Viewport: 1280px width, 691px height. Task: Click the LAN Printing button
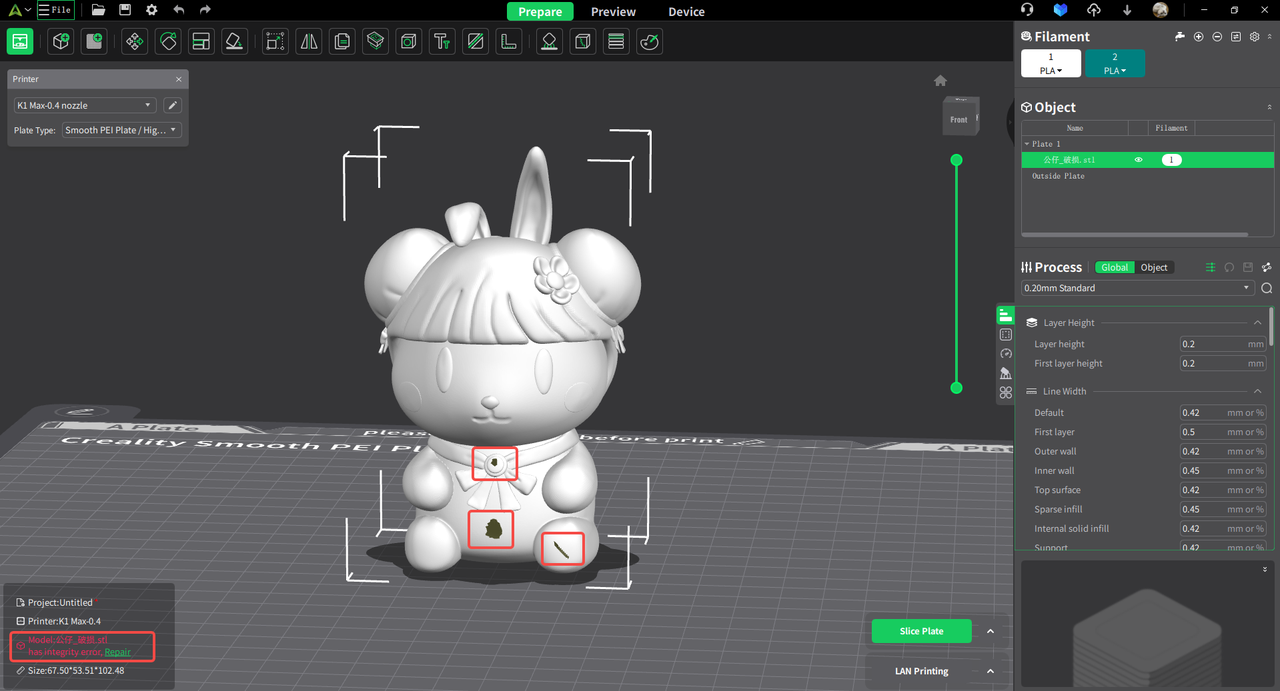(921, 671)
